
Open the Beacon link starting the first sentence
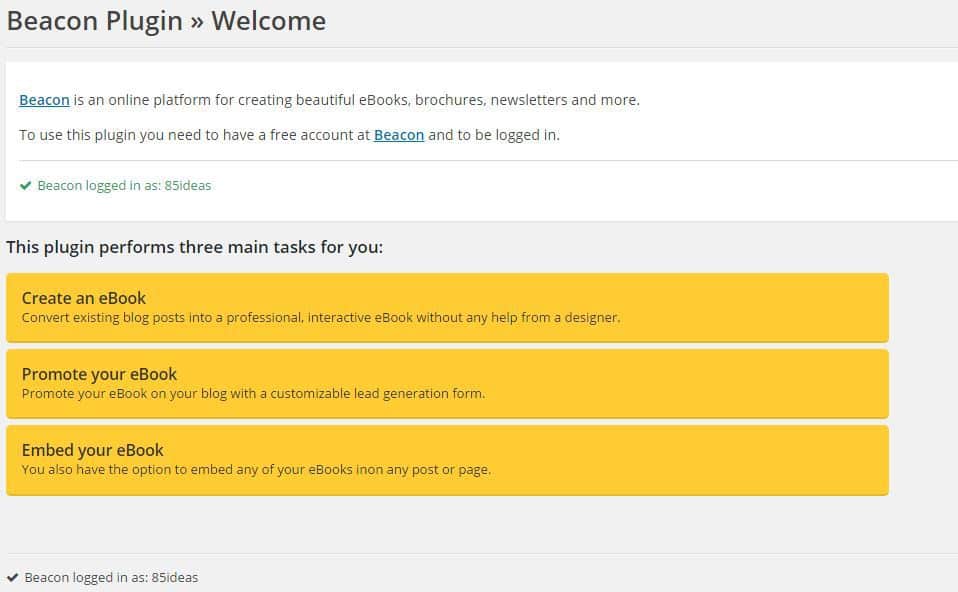44,100
